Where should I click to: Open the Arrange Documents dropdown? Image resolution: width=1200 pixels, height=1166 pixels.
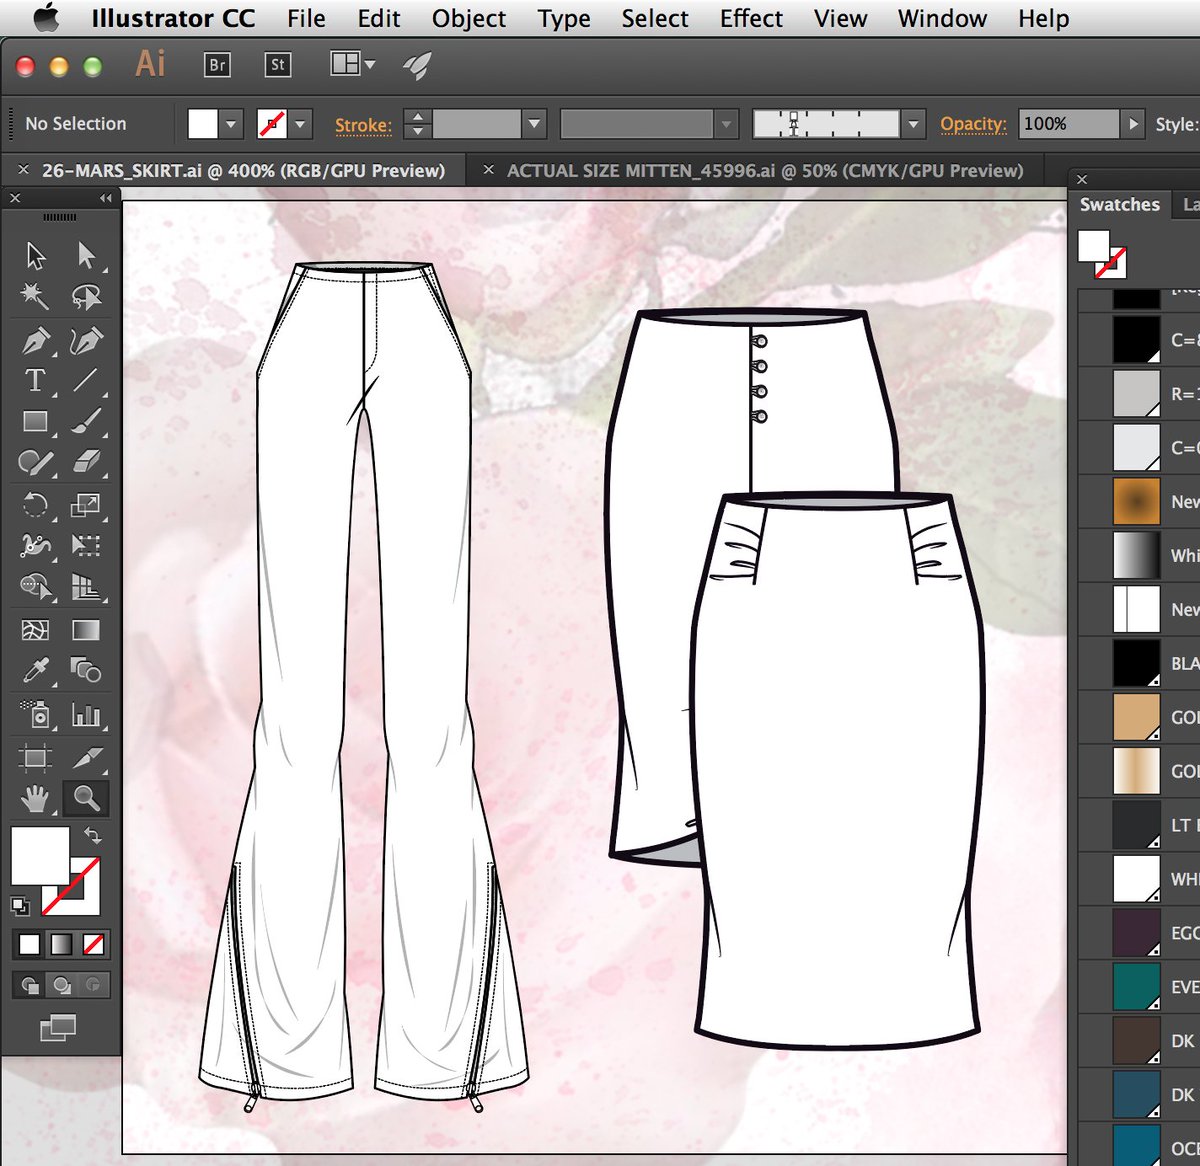pos(353,65)
